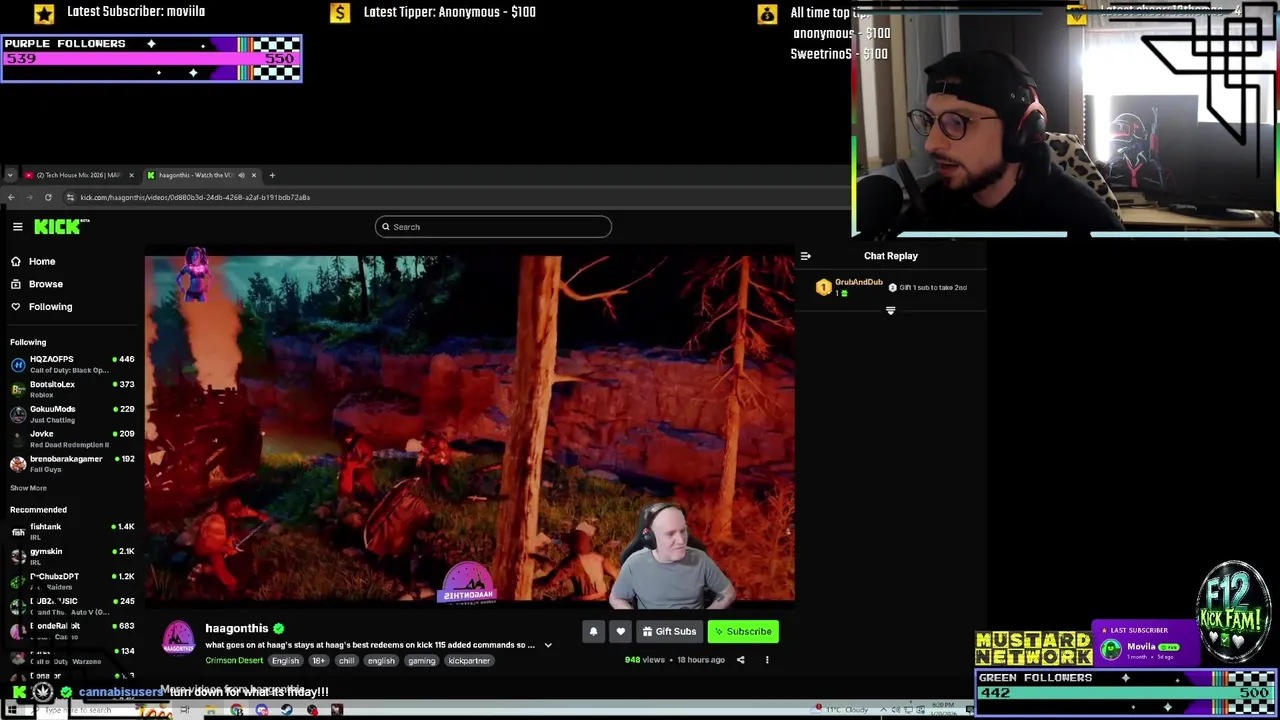The height and width of the screenshot is (720, 1280).
Task: Click the Gift 1 sub to take 2nd text
Action: point(932,288)
